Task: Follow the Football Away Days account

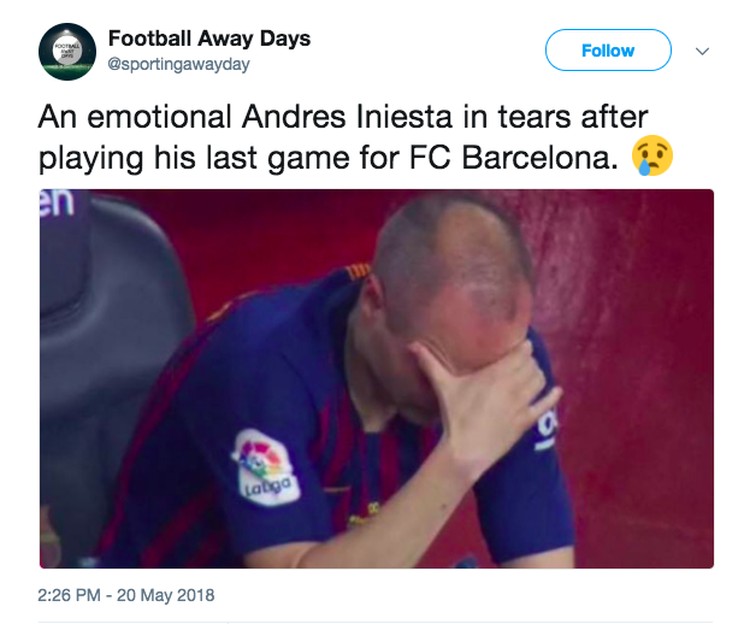Action: pyautogui.click(x=608, y=50)
